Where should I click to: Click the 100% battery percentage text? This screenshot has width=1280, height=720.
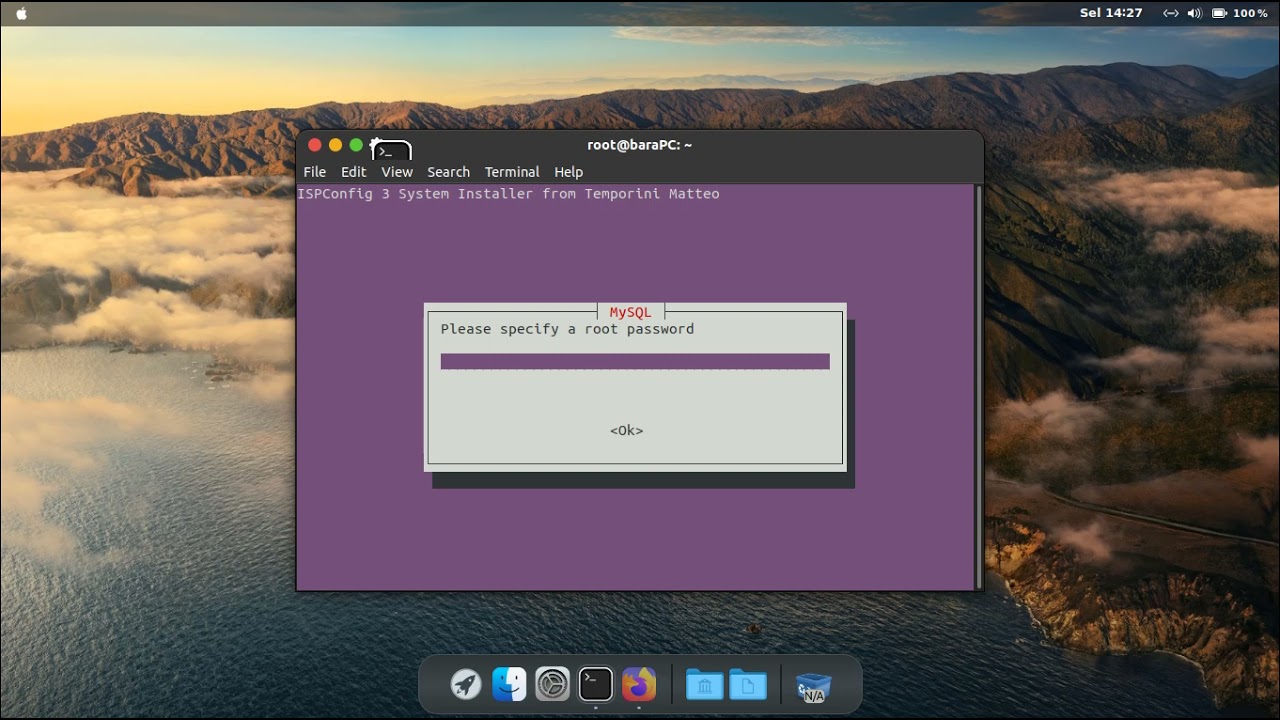(1250, 13)
